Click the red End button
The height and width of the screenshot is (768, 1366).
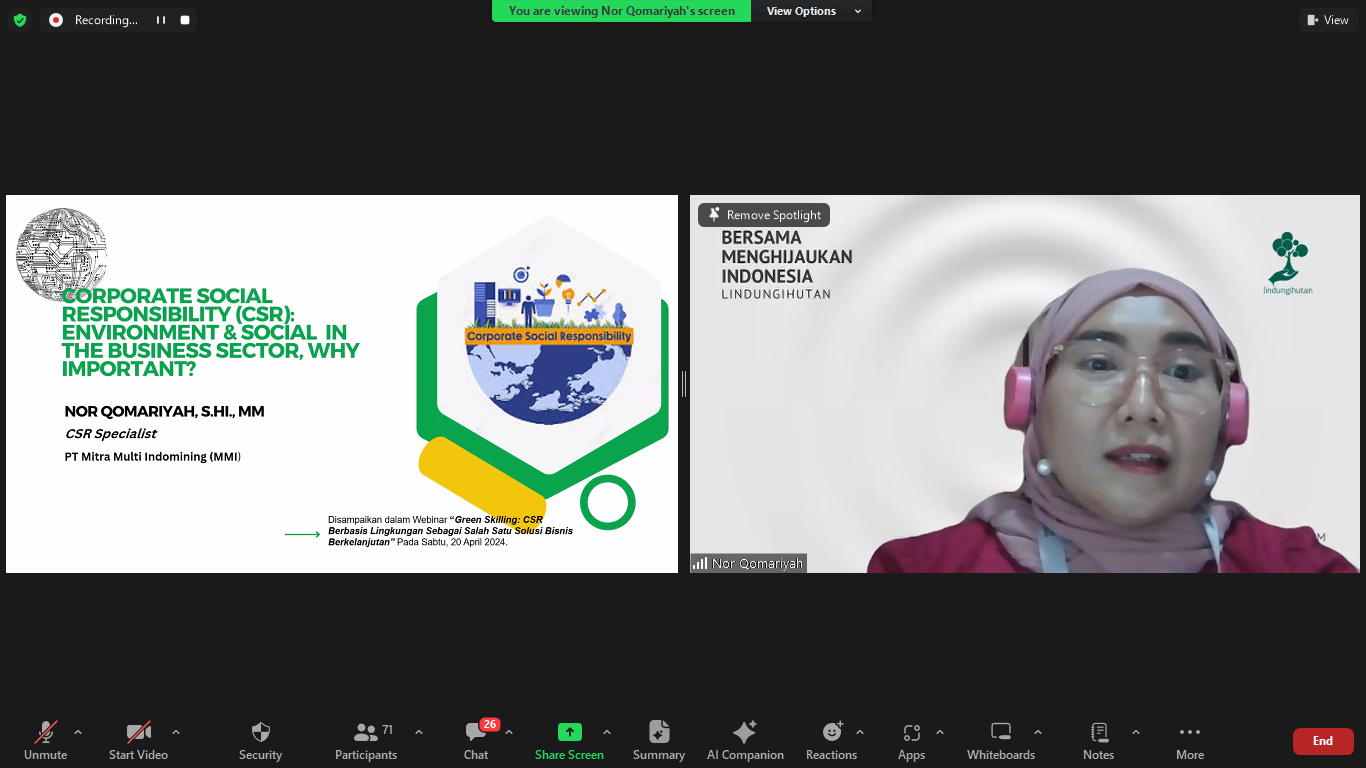coord(1322,741)
